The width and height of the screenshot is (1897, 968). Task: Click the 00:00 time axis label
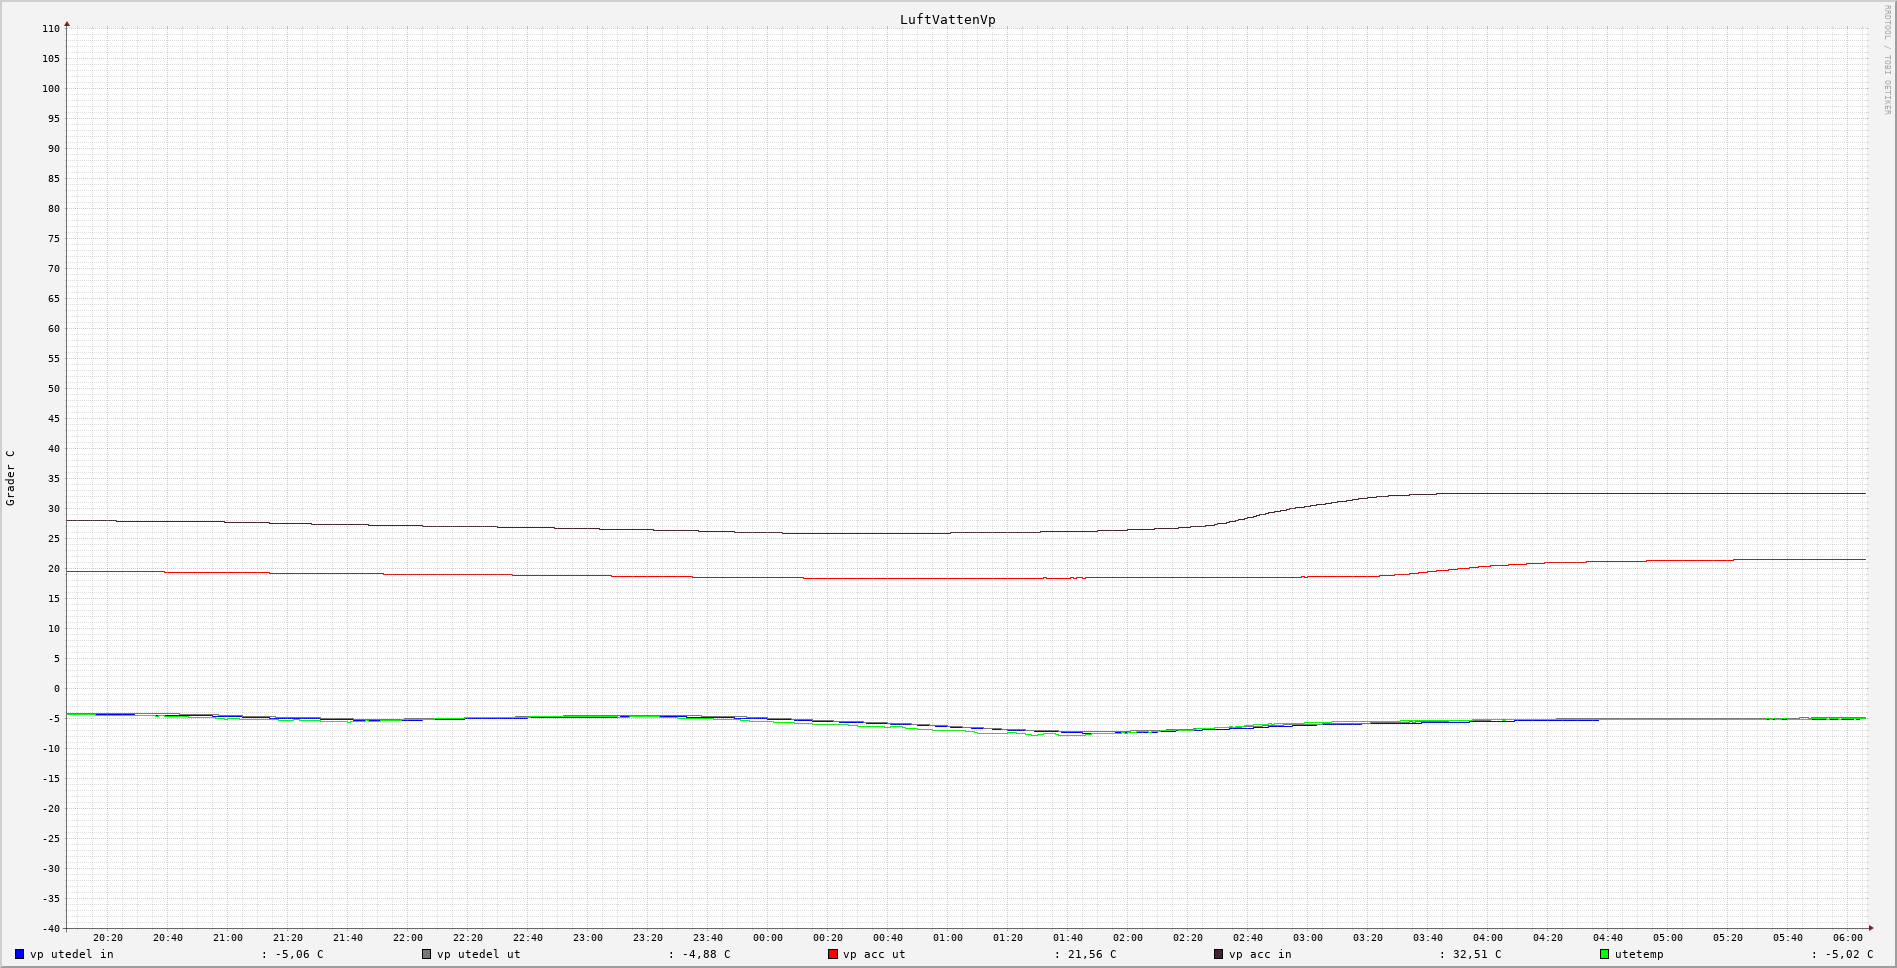768,938
